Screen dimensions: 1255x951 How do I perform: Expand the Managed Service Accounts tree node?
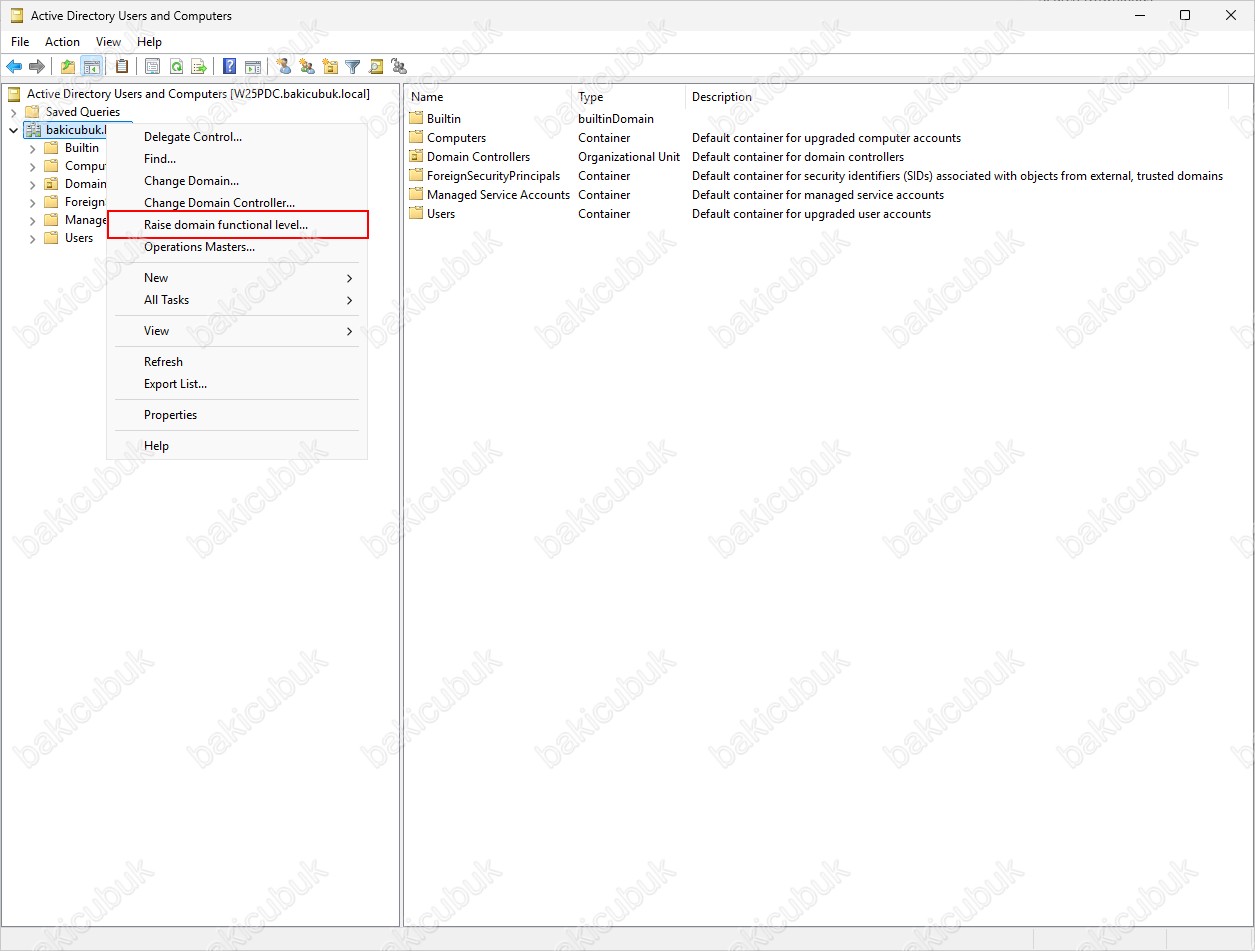[x=32, y=220]
